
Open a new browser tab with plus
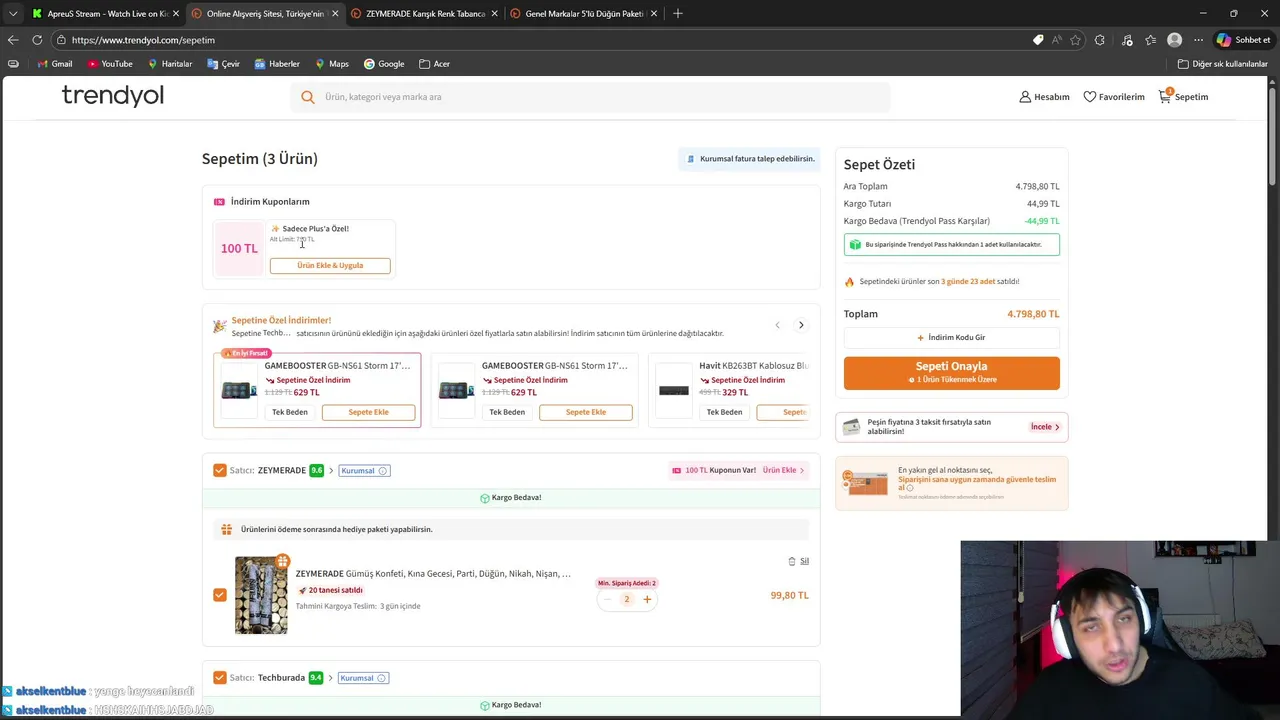(678, 14)
